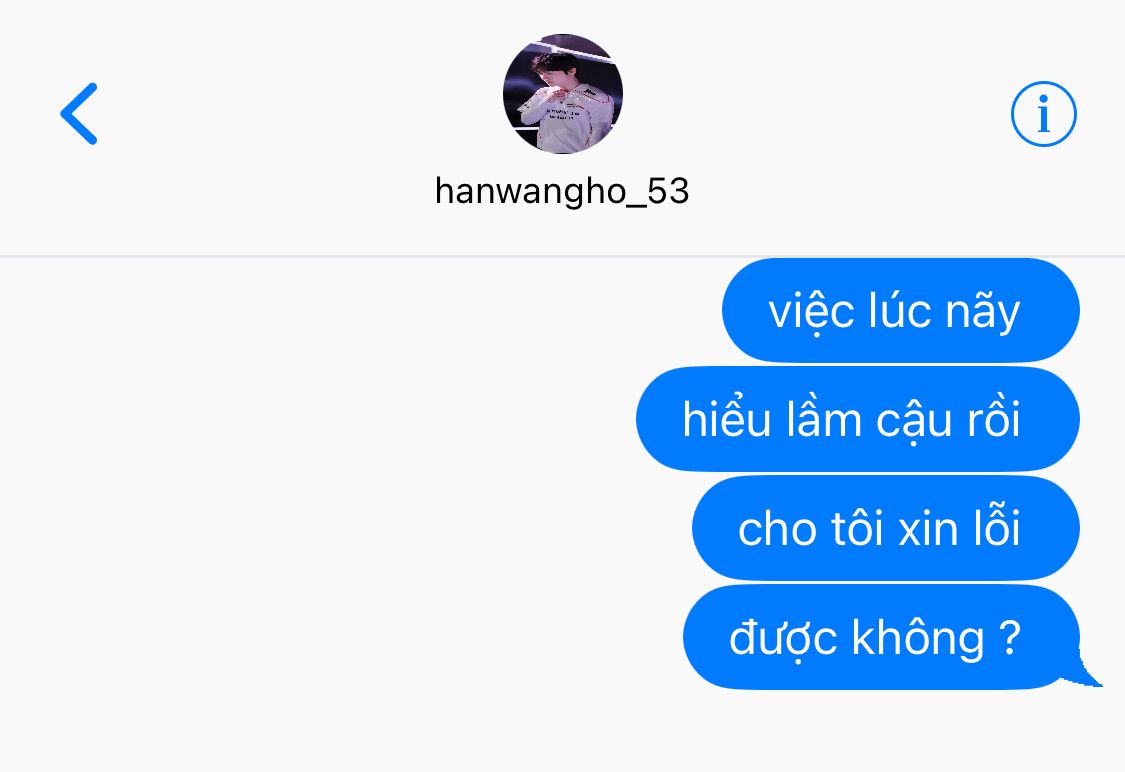This screenshot has width=1125, height=772.
Task: Click the word "không" in the last bubble
Action: [918, 637]
